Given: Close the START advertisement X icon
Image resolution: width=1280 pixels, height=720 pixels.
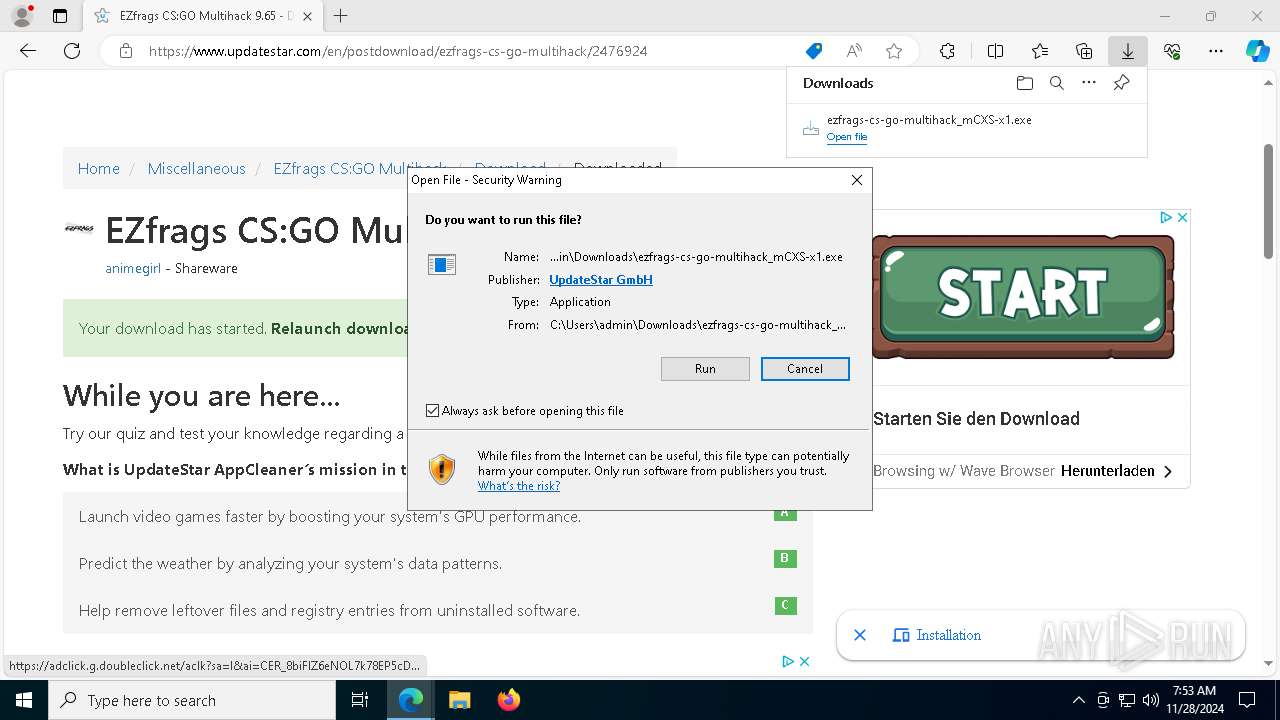Looking at the screenshot, I should tap(1182, 217).
